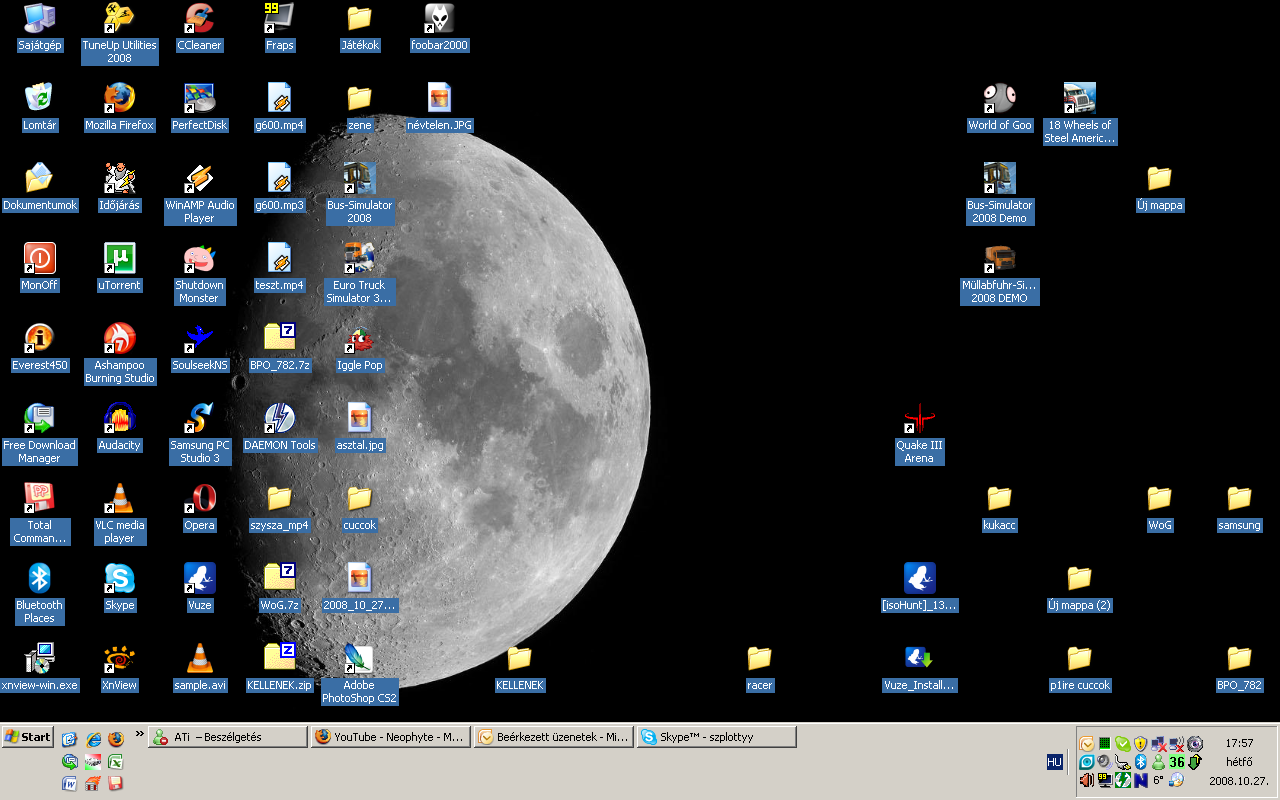Open Bus-Simulator 2008 Demo icon
Viewport: 1280px width, 800px height.
tap(999, 193)
